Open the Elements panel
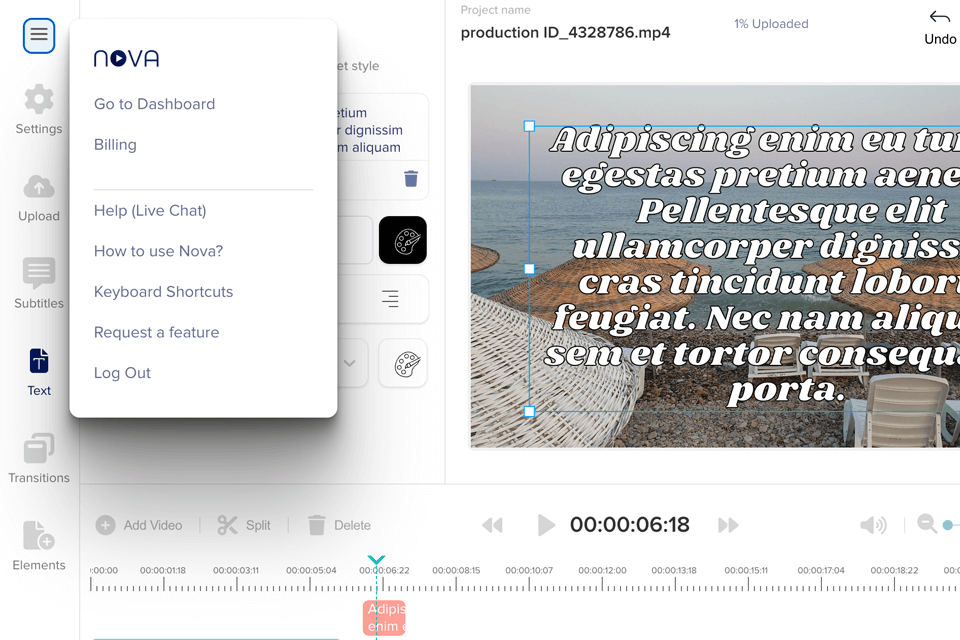960x640 pixels. point(39,546)
